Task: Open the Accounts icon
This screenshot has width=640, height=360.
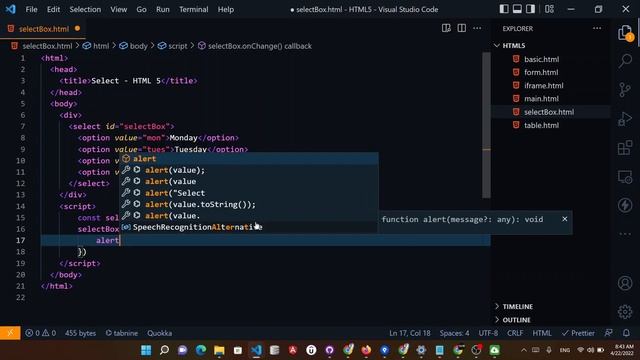Action: [625, 283]
